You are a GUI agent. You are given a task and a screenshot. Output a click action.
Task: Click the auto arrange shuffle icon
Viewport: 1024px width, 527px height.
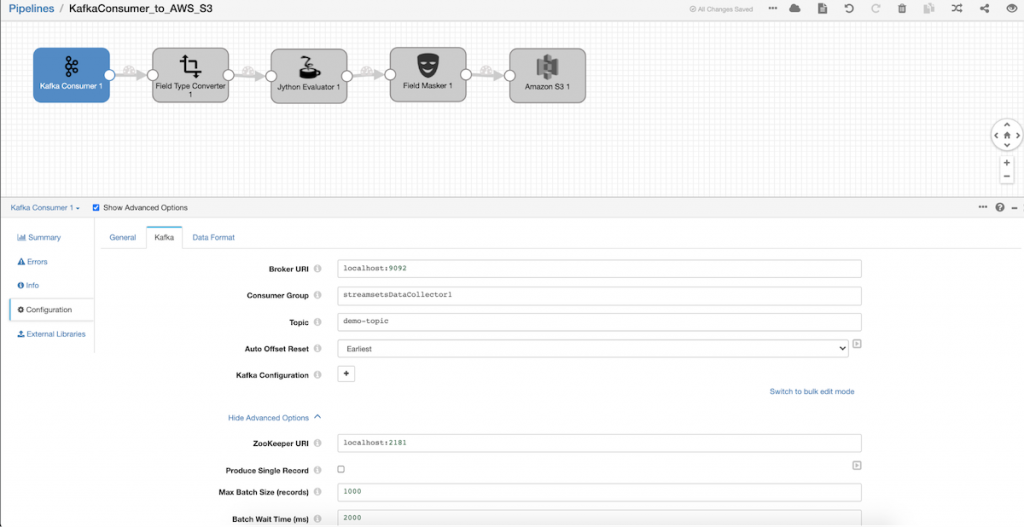[x=957, y=9]
